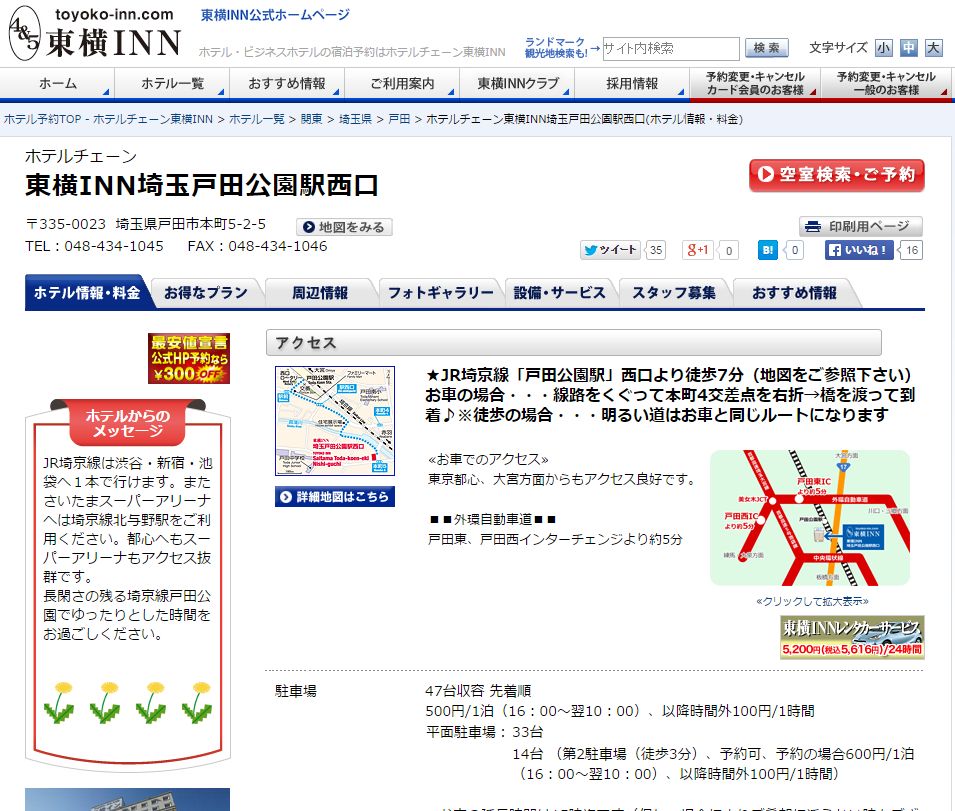Click 詳細地図はこちら button
The image size is (955, 811).
coord(335,497)
